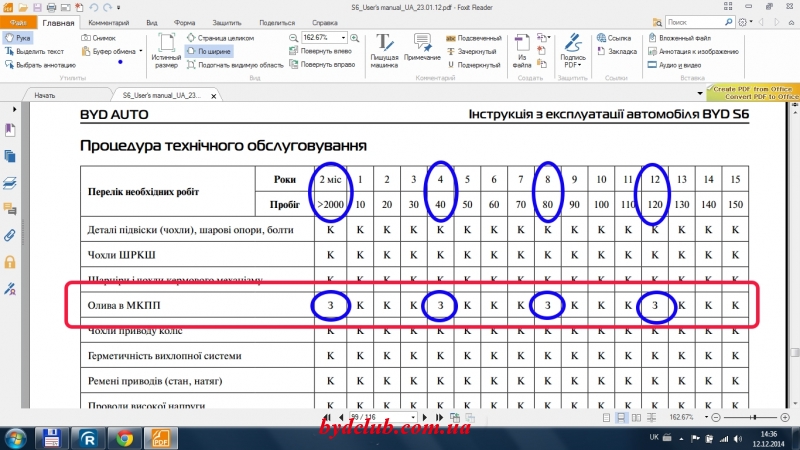The image size is (800, 450).
Task: Click Подогнать видимую область
Action: (x=235, y=65)
